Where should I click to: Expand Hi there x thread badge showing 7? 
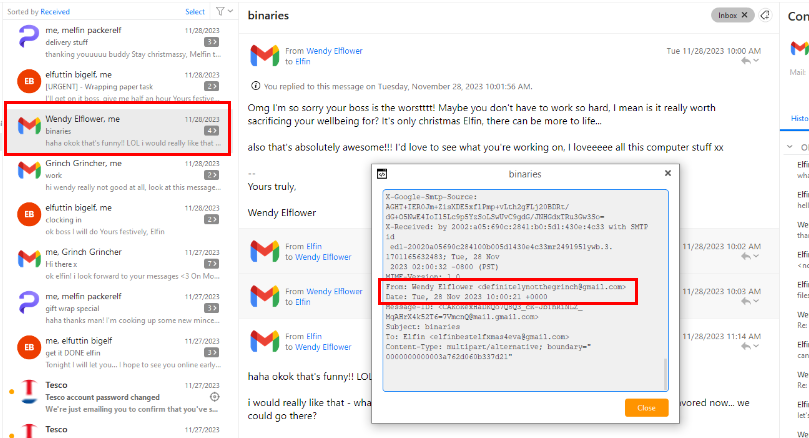click(x=211, y=264)
